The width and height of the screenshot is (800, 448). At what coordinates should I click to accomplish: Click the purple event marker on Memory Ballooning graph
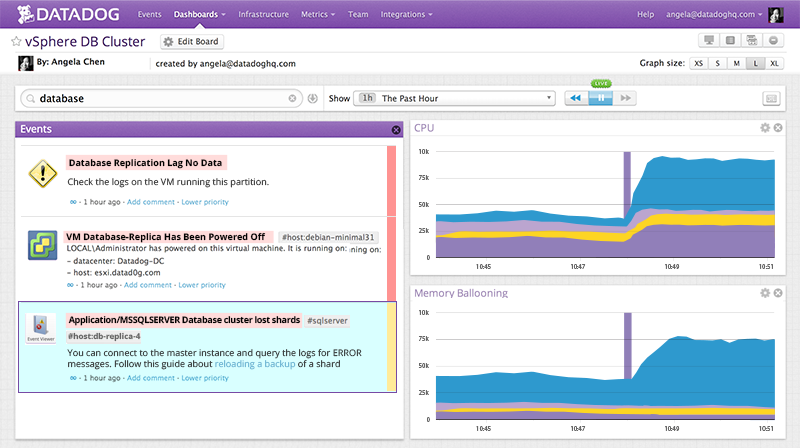[x=628, y=346]
